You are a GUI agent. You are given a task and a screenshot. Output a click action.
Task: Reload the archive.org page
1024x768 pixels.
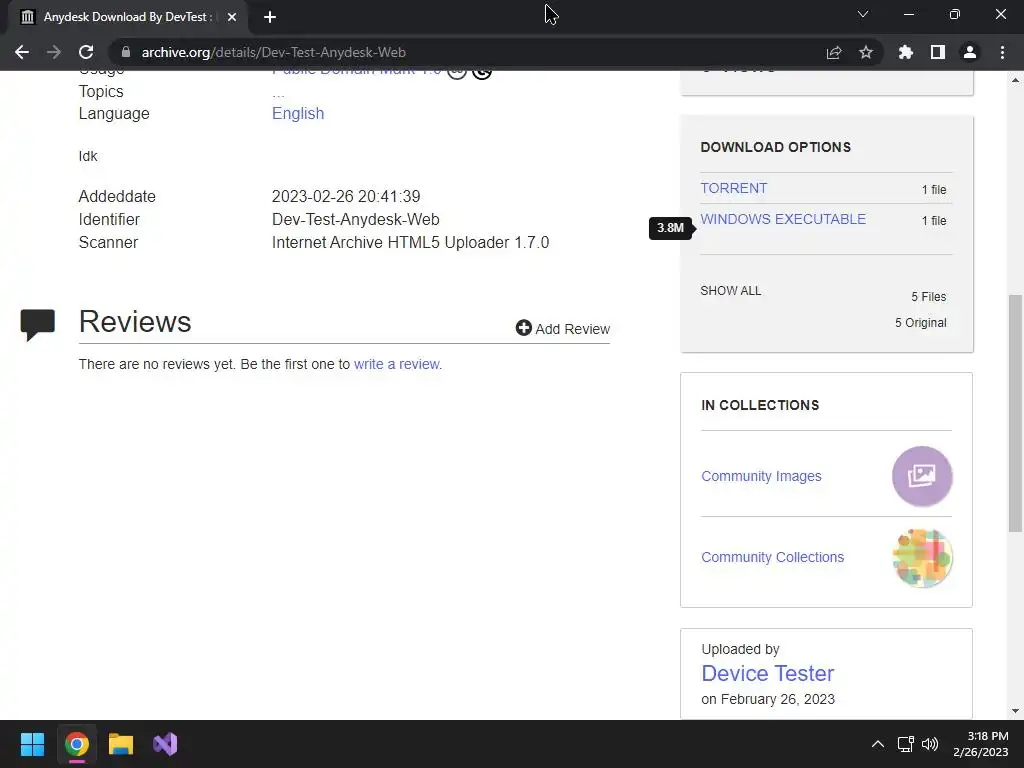[86, 52]
